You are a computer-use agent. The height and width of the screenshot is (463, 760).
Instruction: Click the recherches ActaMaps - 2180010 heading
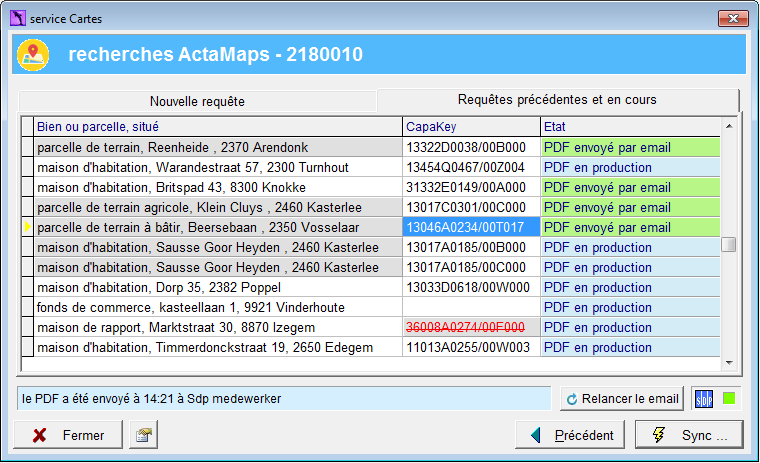pyautogui.click(x=215, y=54)
